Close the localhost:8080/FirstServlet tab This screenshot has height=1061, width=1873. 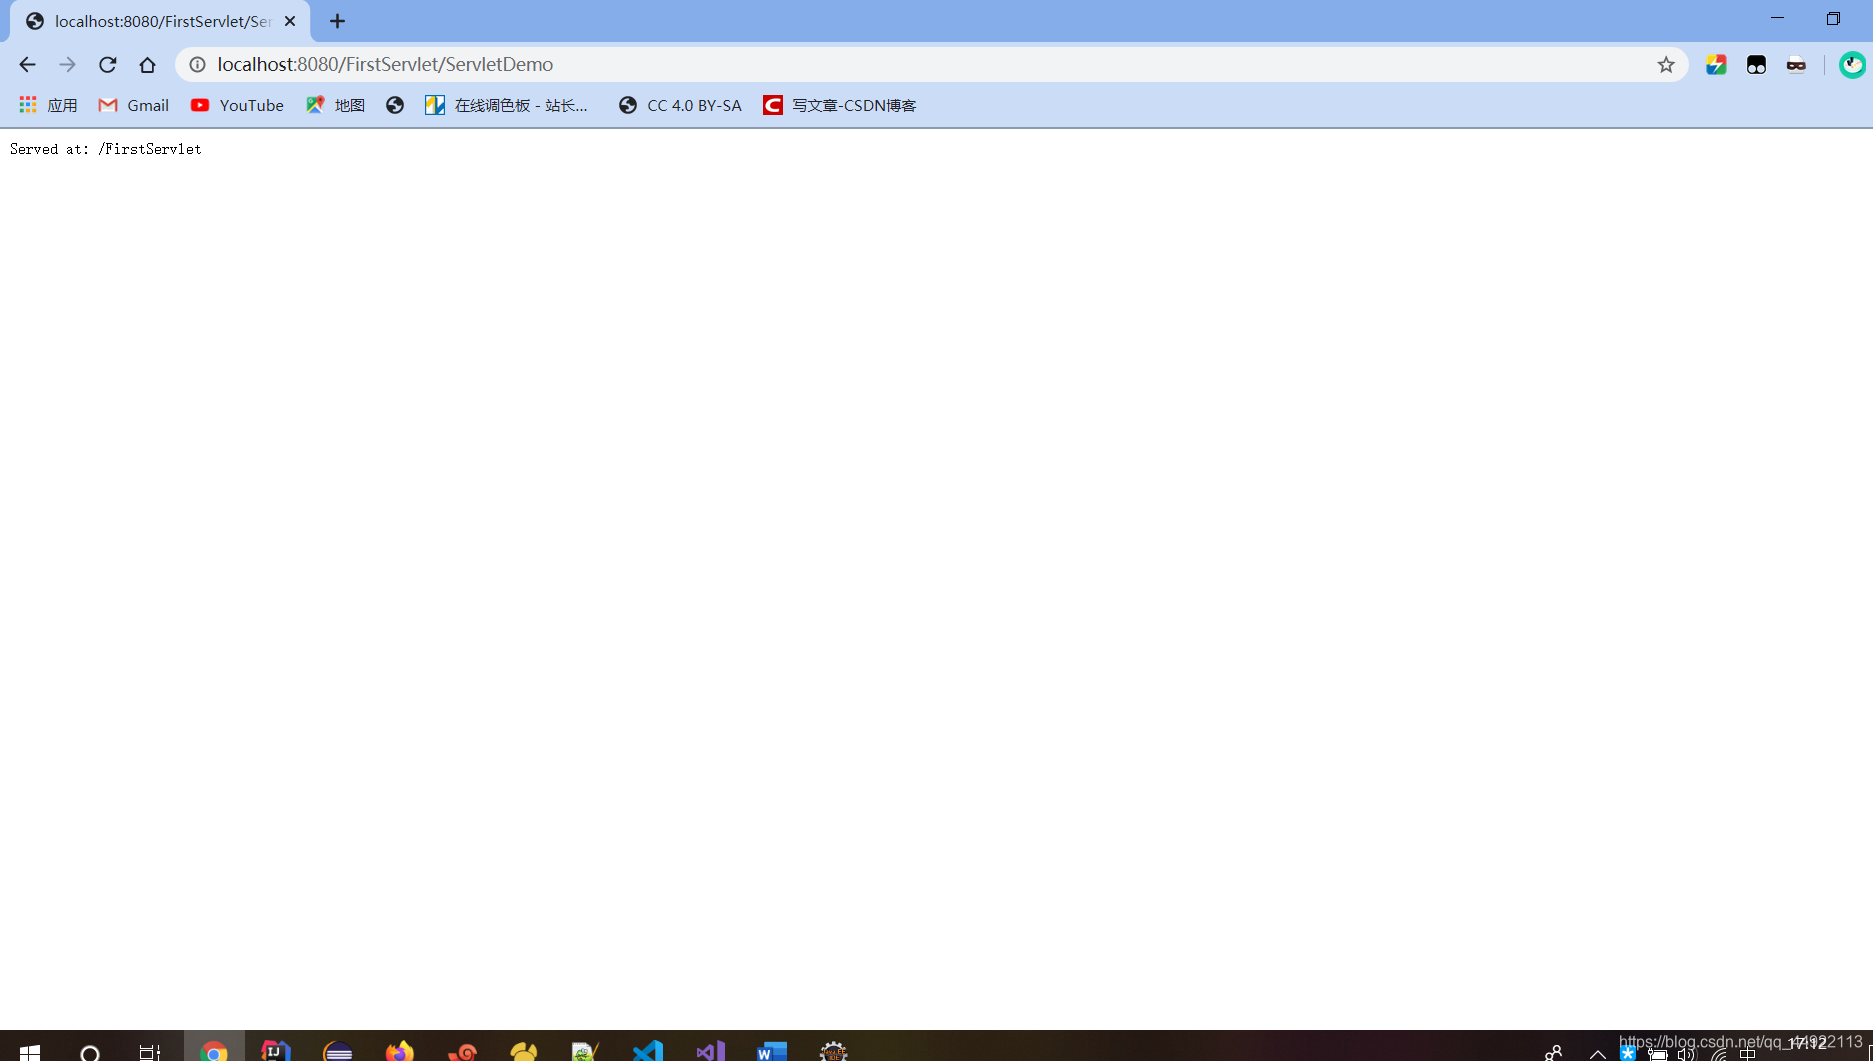pos(290,21)
